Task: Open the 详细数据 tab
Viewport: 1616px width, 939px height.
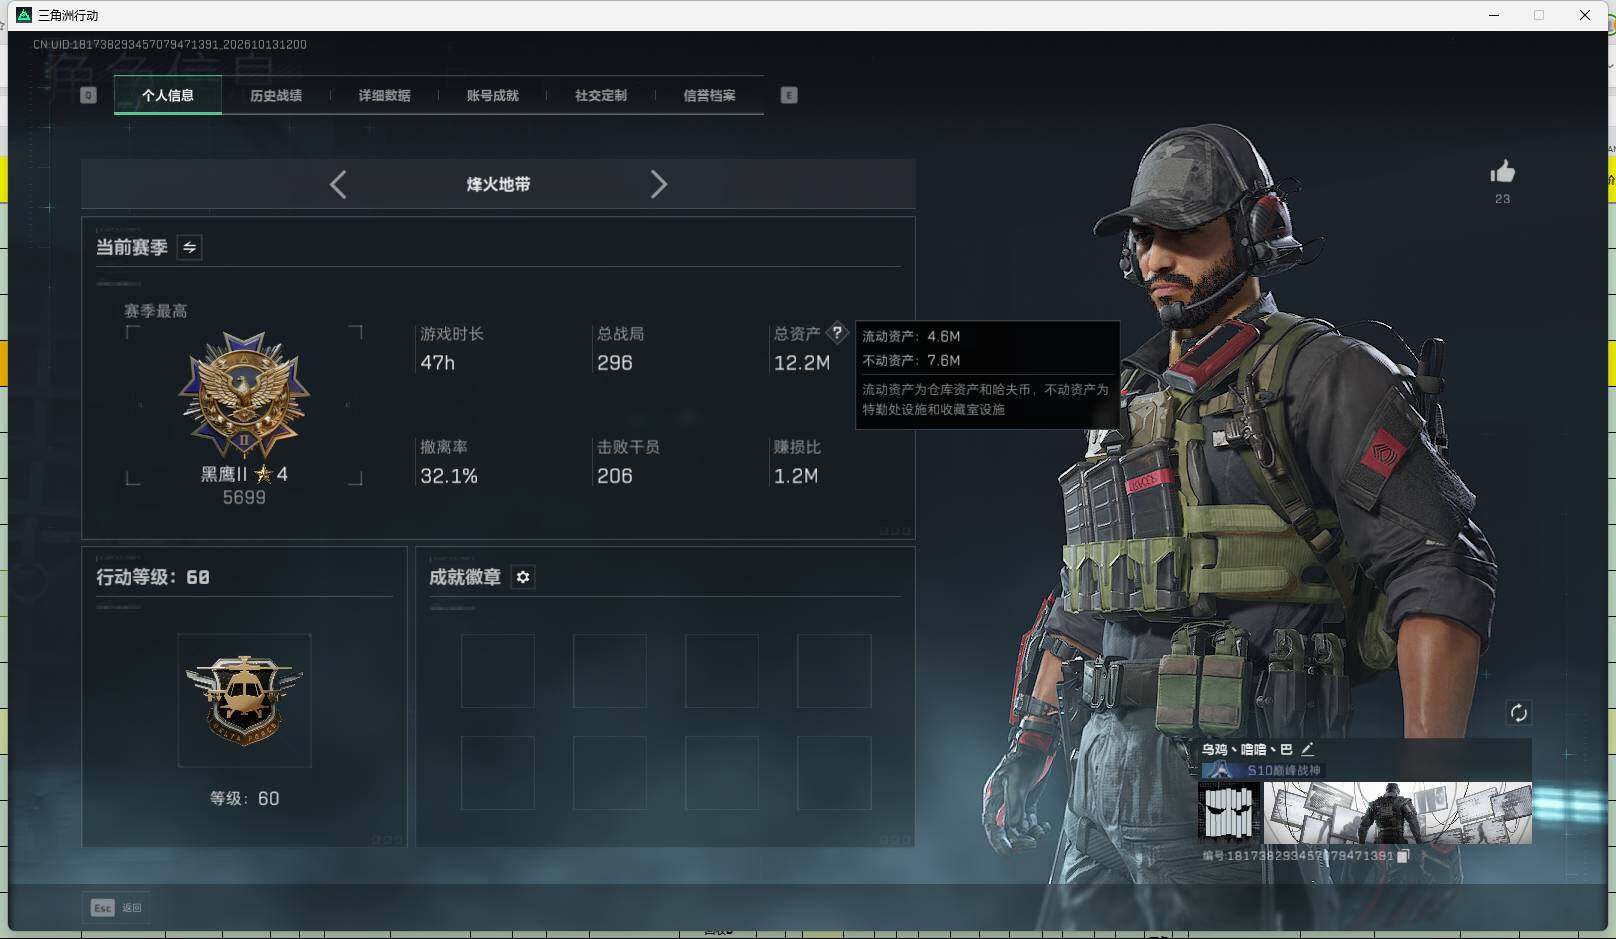Action: [x=384, y=96]
